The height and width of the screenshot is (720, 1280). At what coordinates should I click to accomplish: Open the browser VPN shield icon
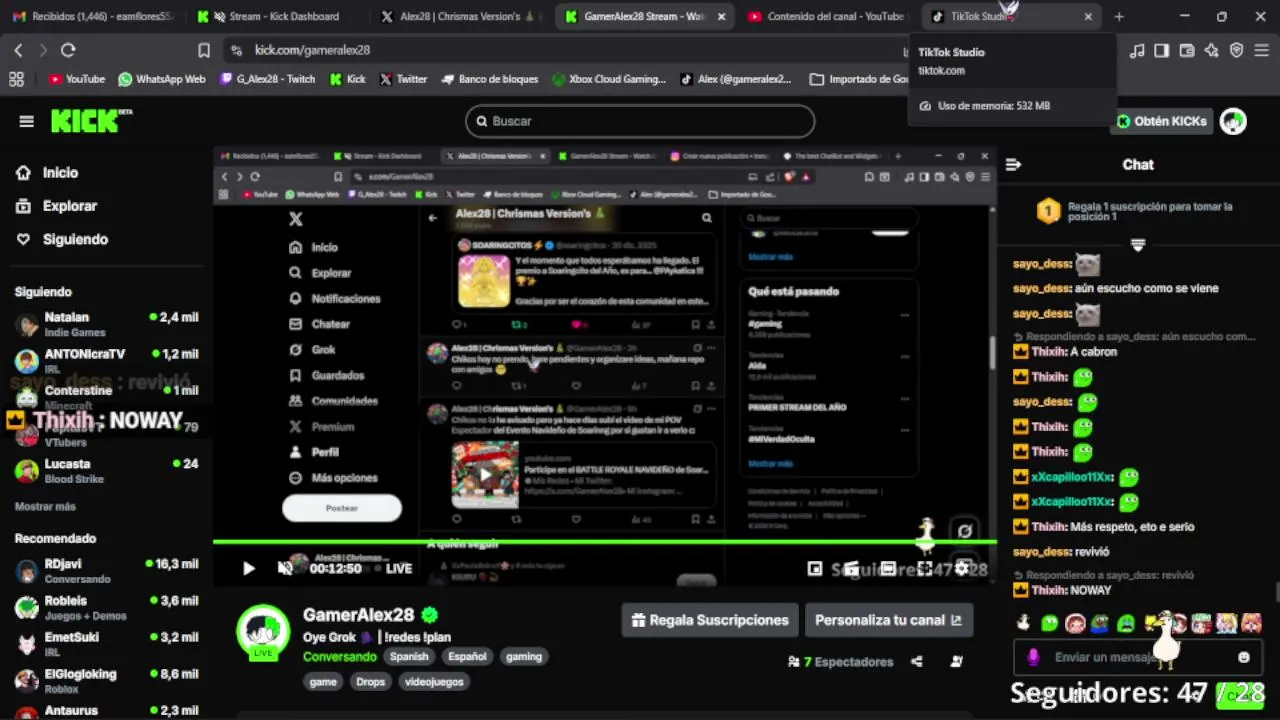click(x=1236, y=50)
